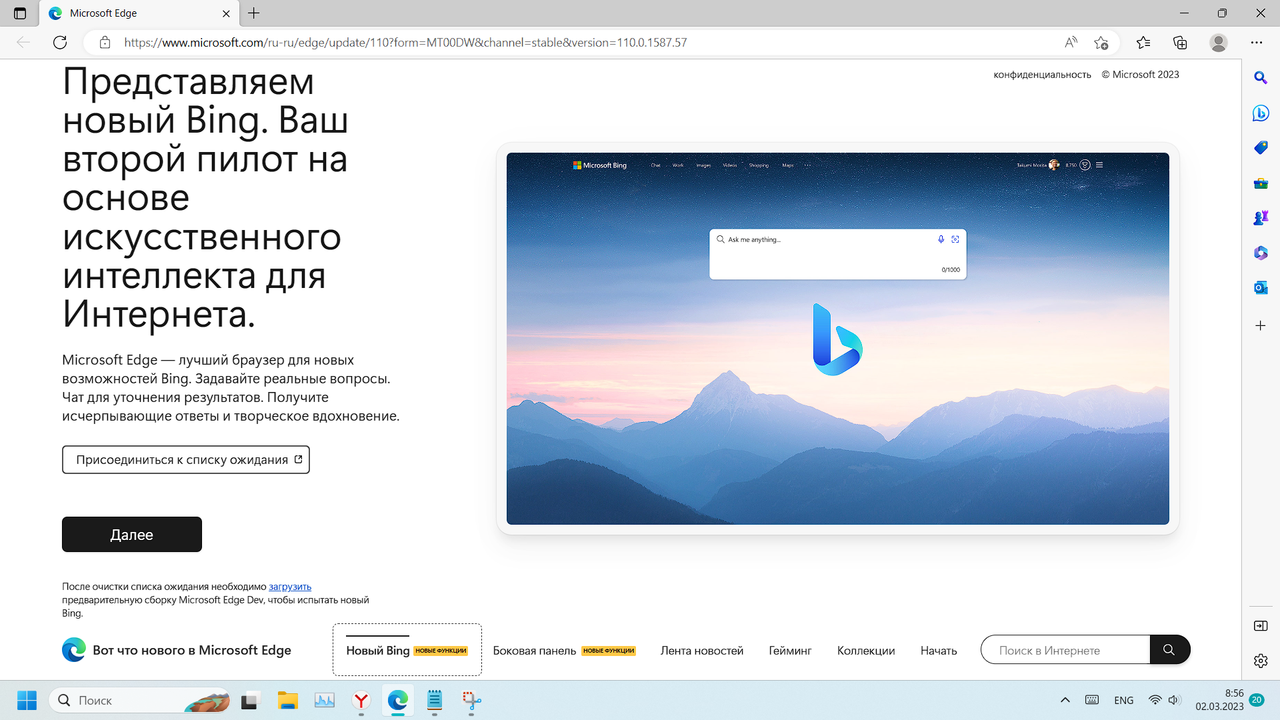Click the Edge logo next to 'Вот что нового'

point(74,650)
